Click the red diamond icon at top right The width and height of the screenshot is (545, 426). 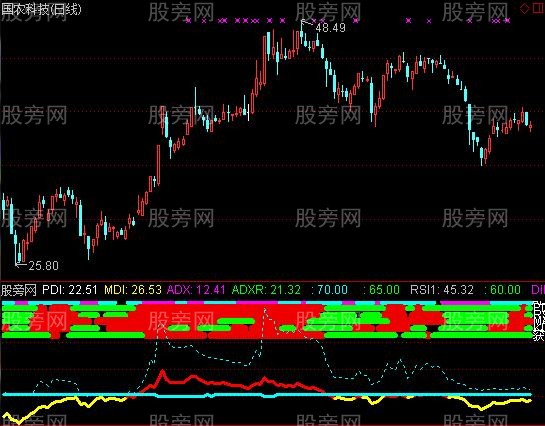[524, 8]
